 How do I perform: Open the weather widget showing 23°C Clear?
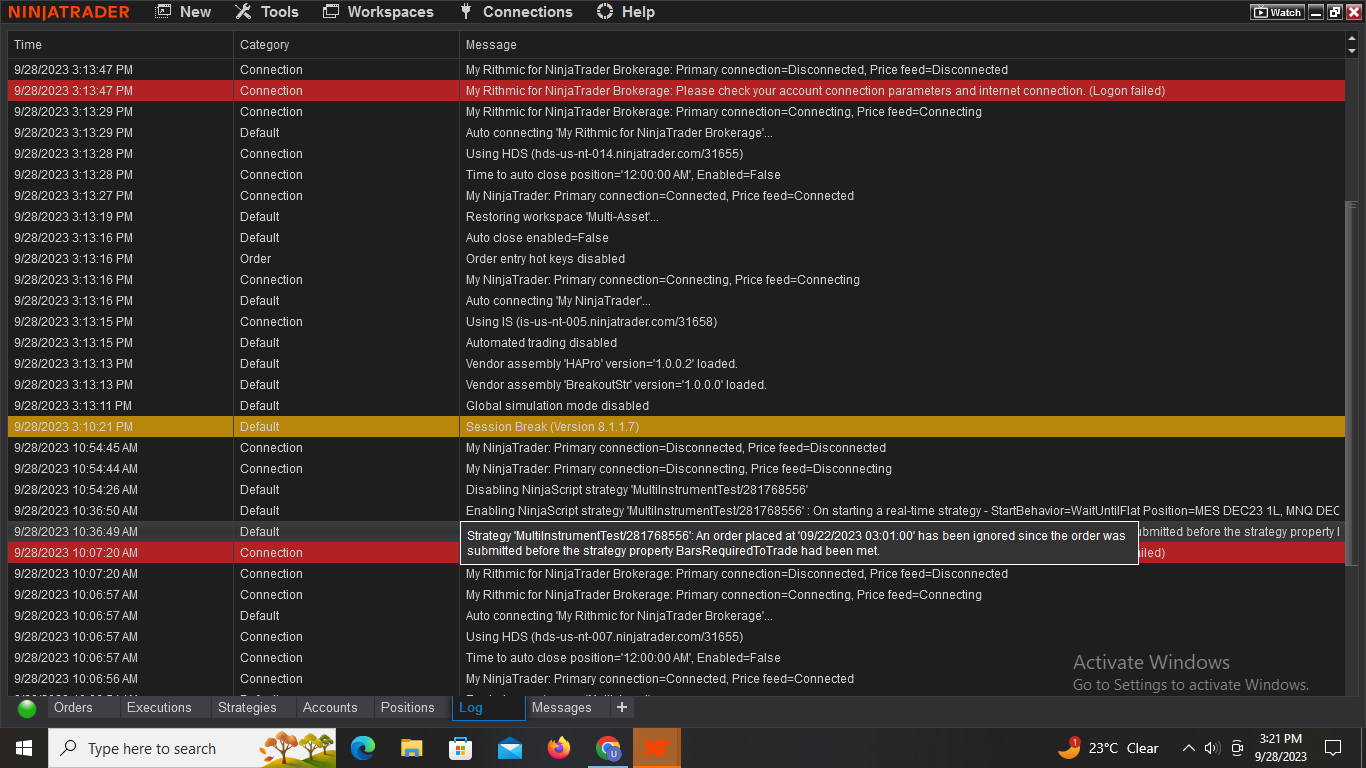[1109, 748]
